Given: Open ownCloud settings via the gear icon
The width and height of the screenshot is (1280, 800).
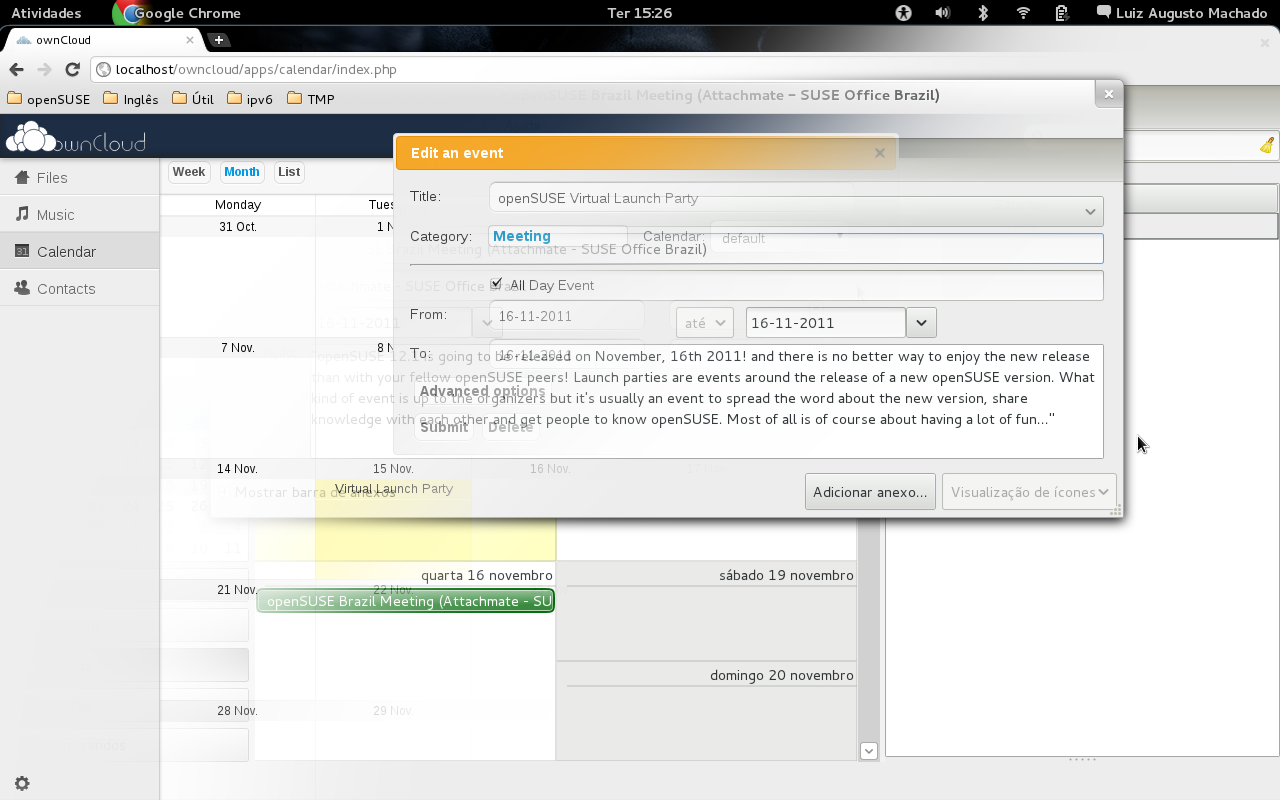Looking at the screenshot, I should coord(21,783).
